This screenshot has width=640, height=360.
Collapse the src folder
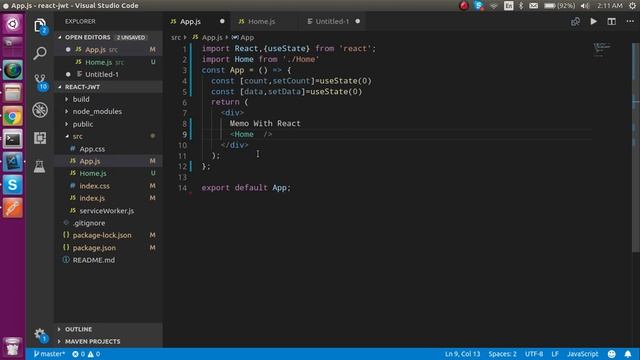[108, 136]
